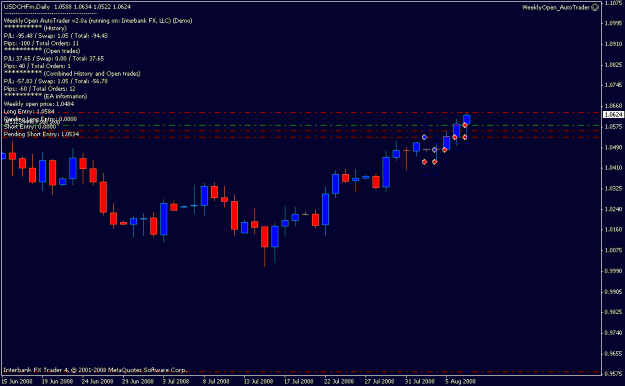Click the Pending Short Entry: 1.0534 text
The width and height of the screenshot is (625, 386).
click(41, 134)
